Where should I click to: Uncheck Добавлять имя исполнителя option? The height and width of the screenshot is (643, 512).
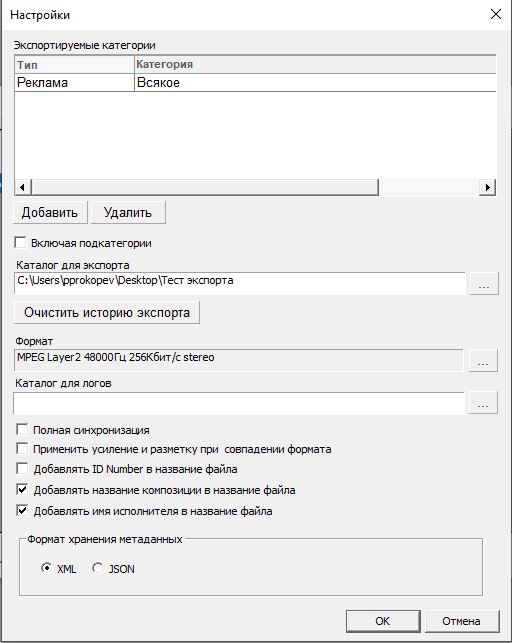tap(22, 511)
